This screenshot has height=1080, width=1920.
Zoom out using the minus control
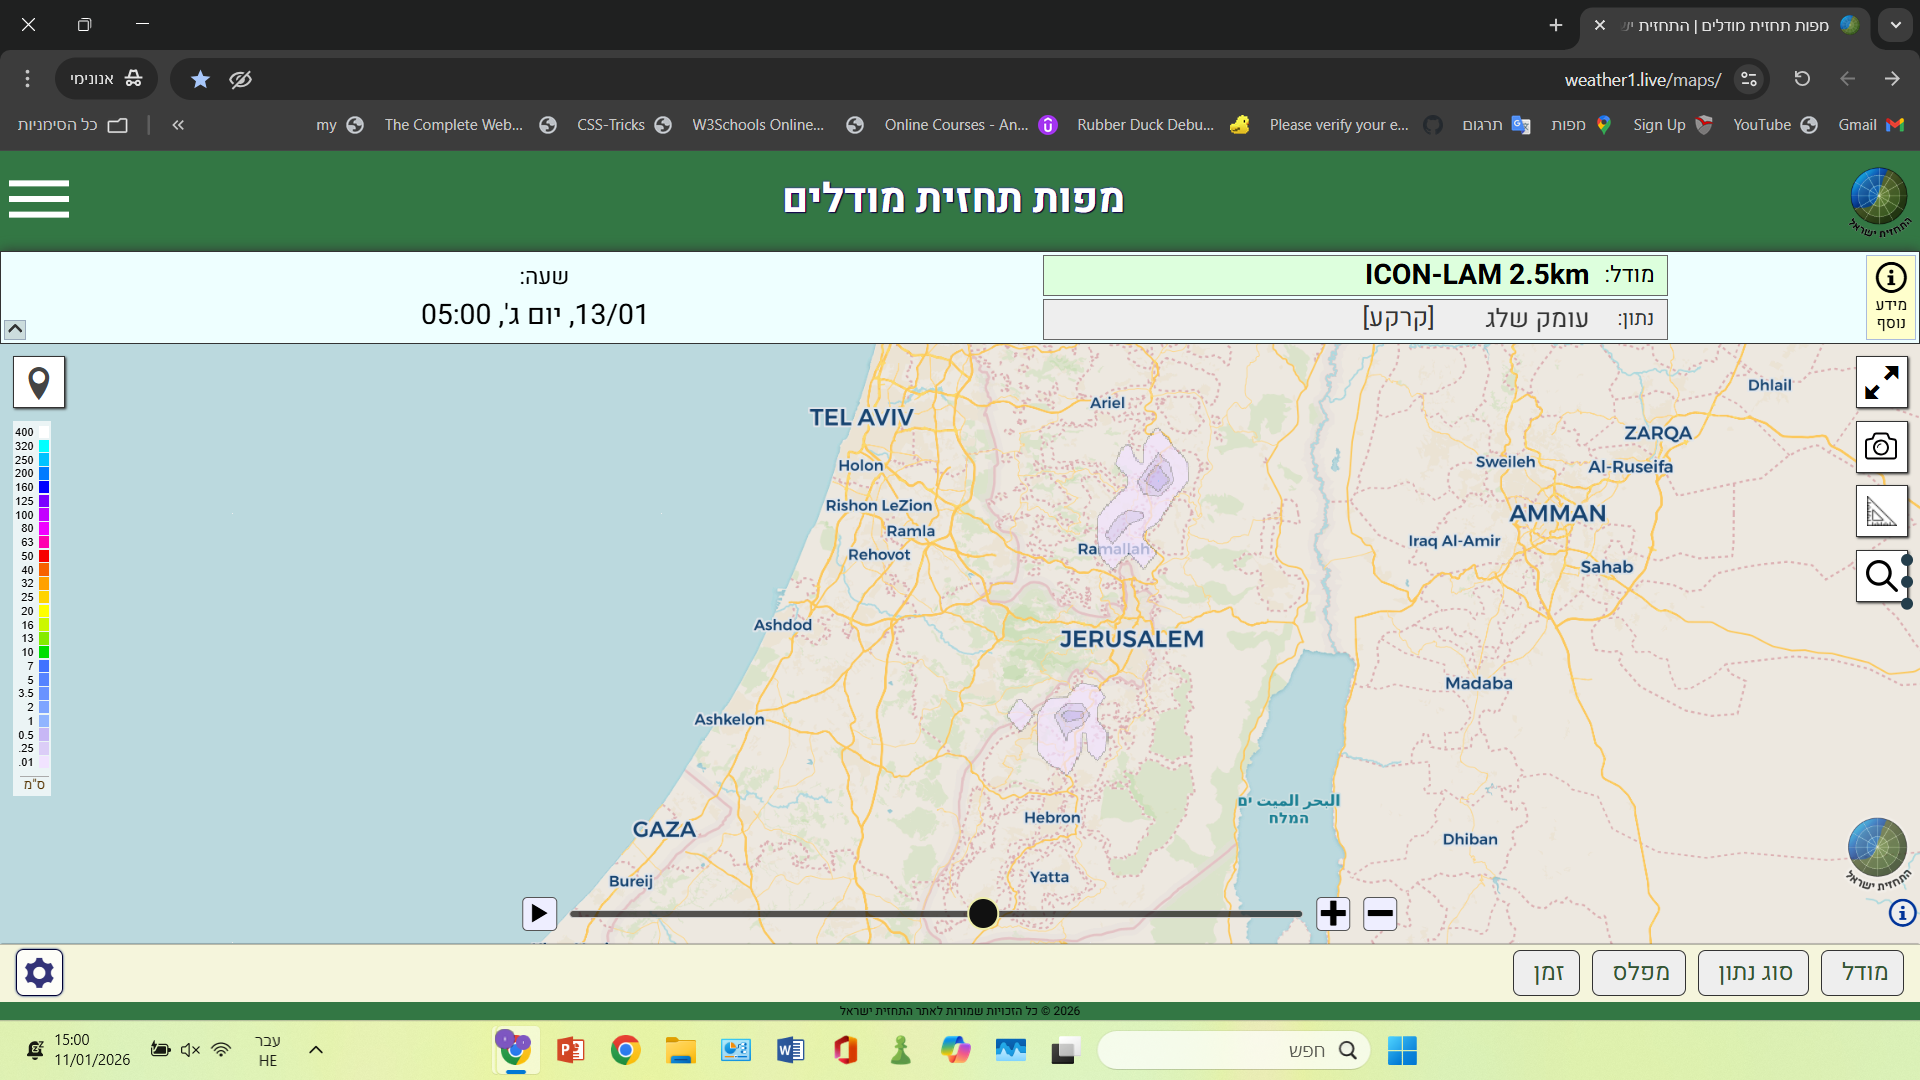click(1380, 913)
